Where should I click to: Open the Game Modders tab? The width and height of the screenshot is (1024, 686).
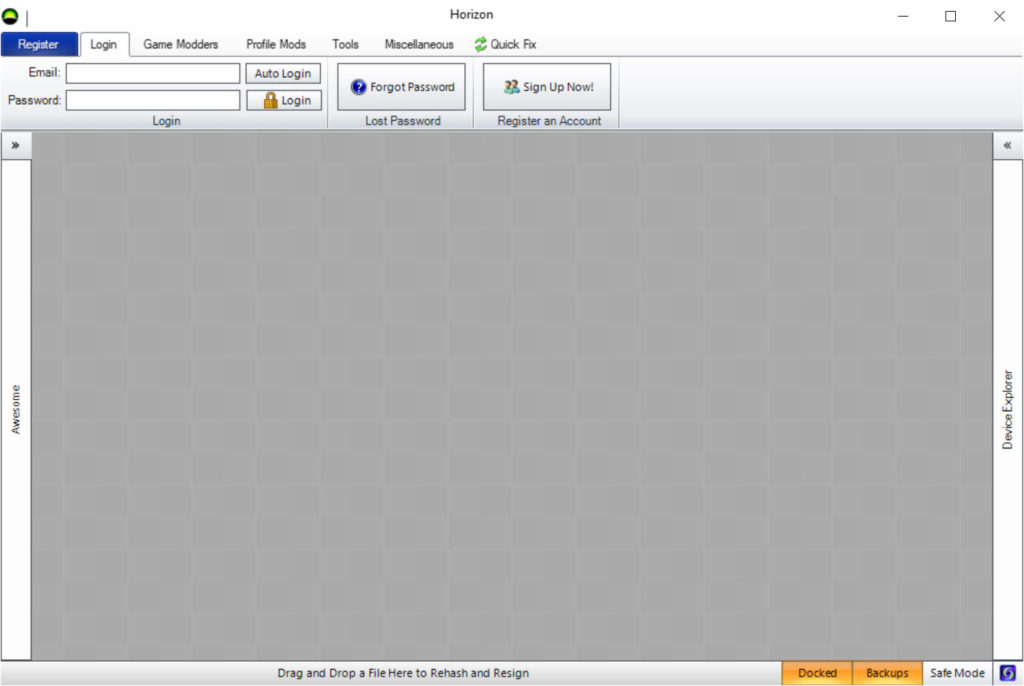tap(181, 44)
